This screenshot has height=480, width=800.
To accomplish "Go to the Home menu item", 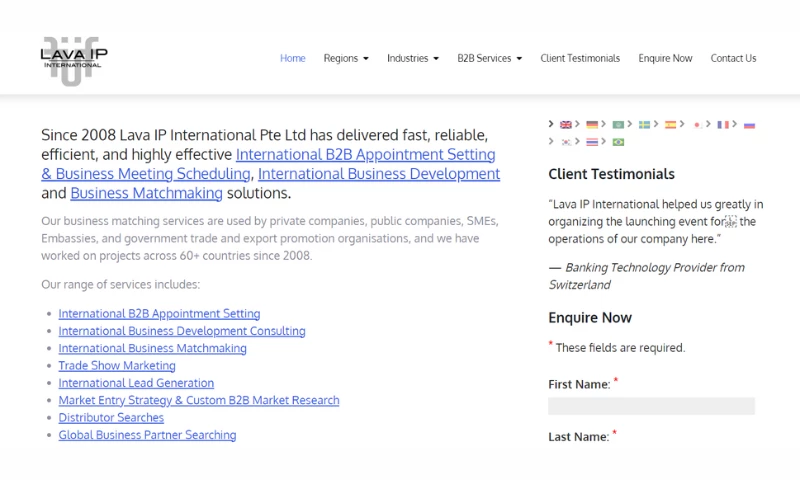I will [x=292, y=58].
